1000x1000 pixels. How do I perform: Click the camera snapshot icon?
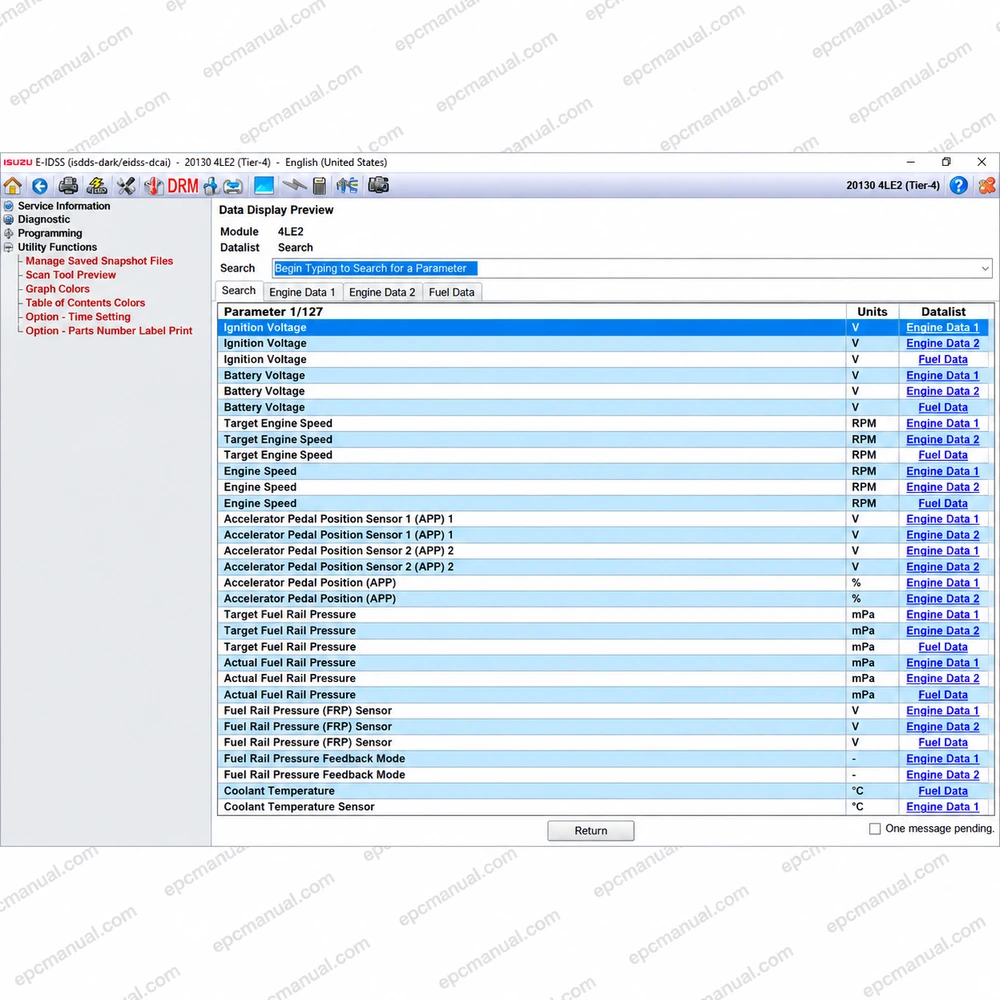click(x=379, y=185)
